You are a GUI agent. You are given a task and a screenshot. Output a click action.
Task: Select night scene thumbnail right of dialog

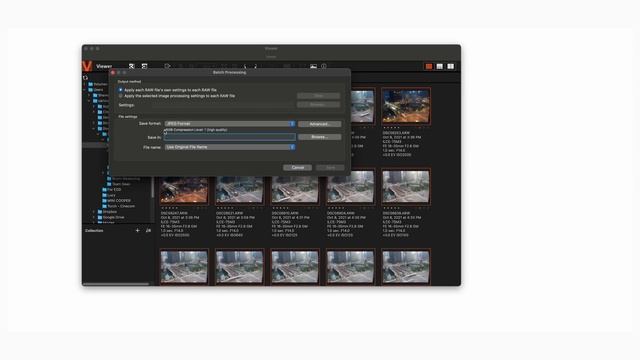click(406, 106)
